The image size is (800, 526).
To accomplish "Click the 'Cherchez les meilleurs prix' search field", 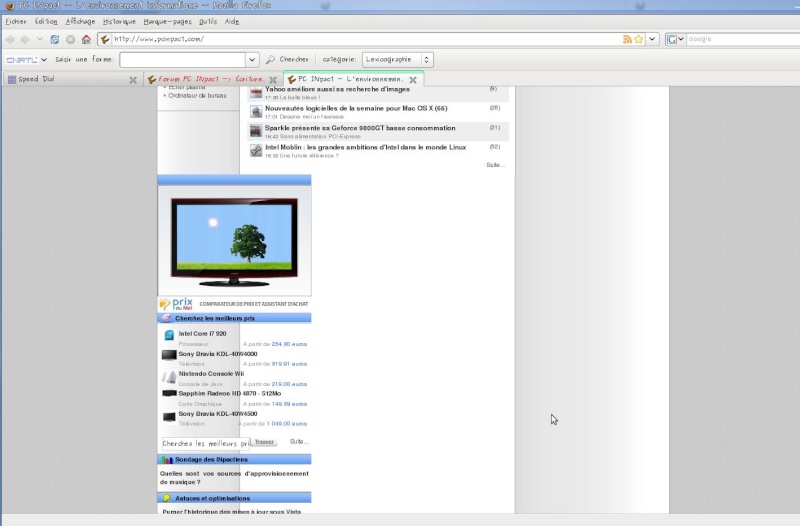I will coord(206,444).
